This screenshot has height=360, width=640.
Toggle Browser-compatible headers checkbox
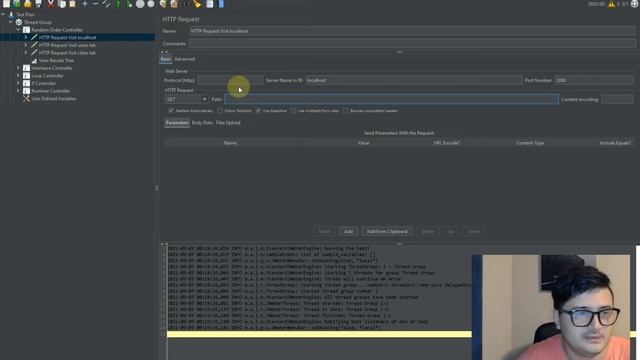click(x=346, y=111)
